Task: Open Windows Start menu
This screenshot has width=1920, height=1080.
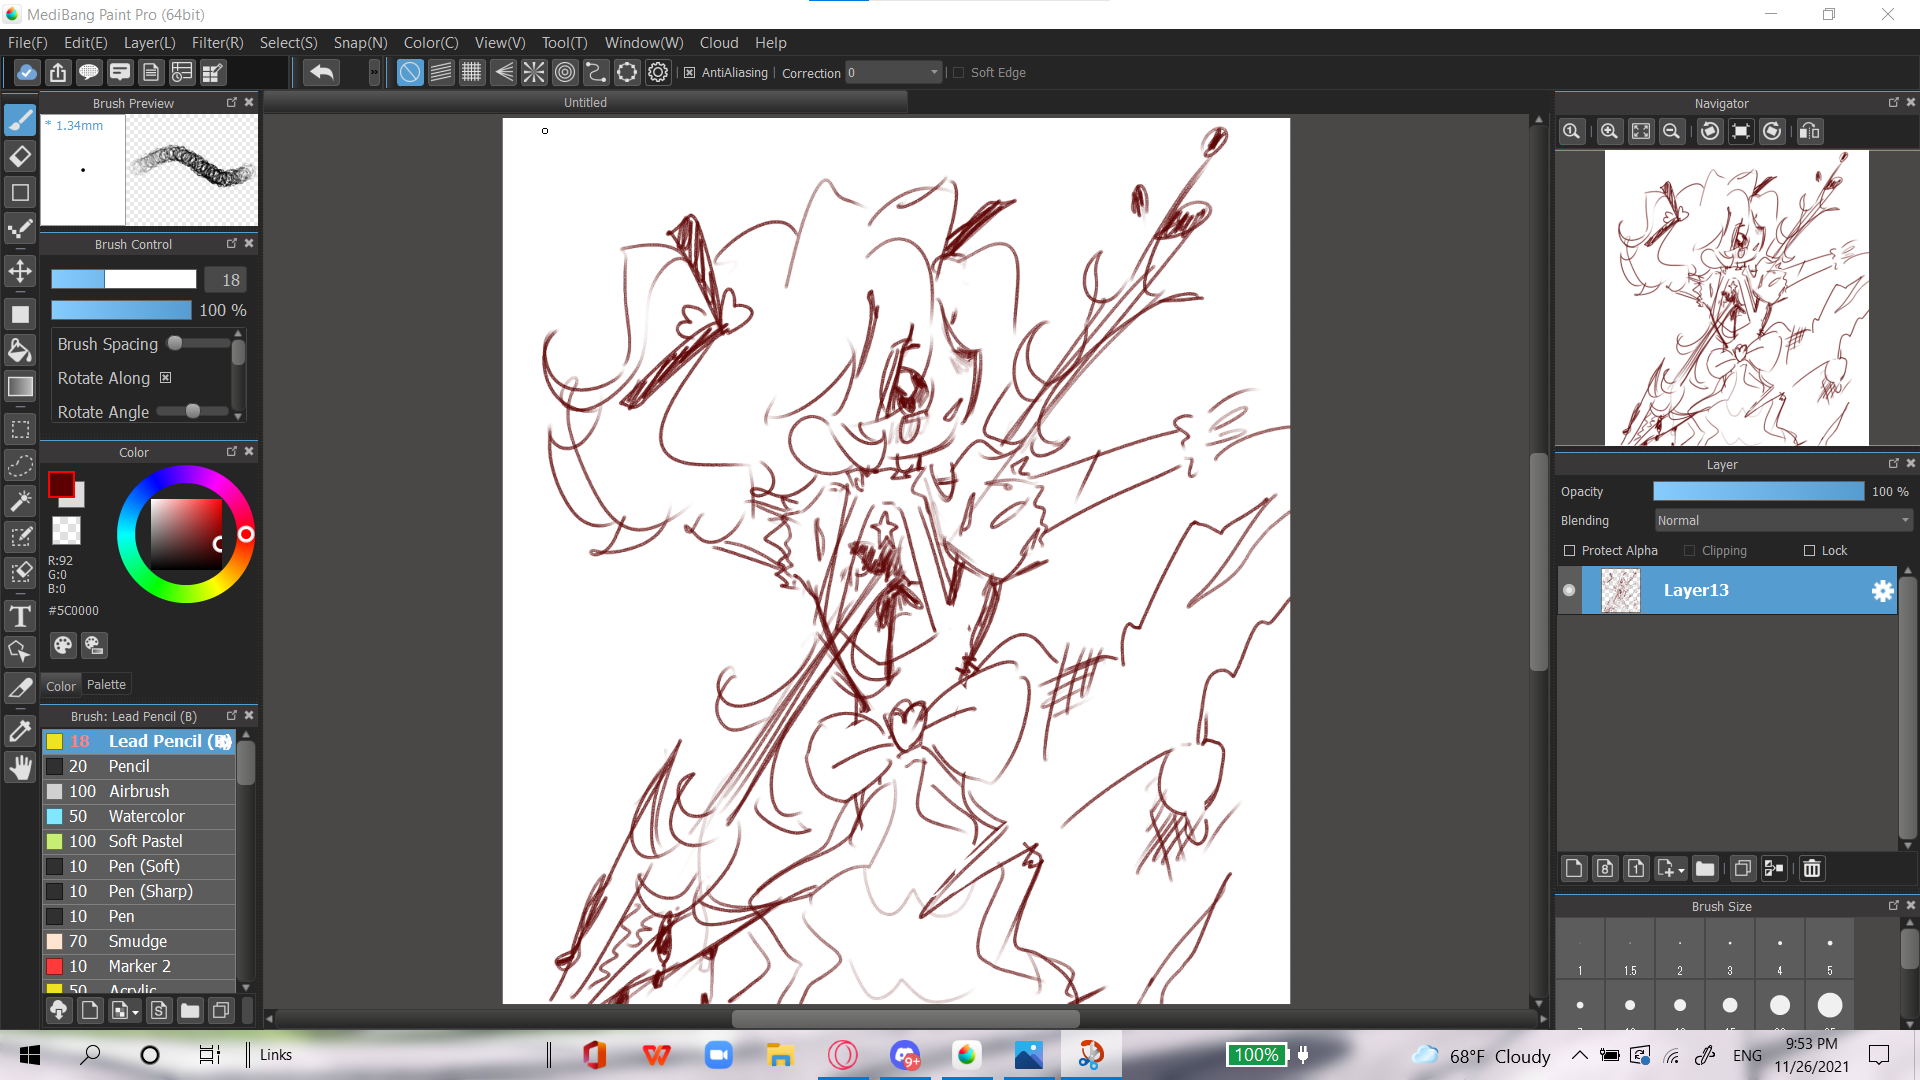Action: (x=30, y=1055)
